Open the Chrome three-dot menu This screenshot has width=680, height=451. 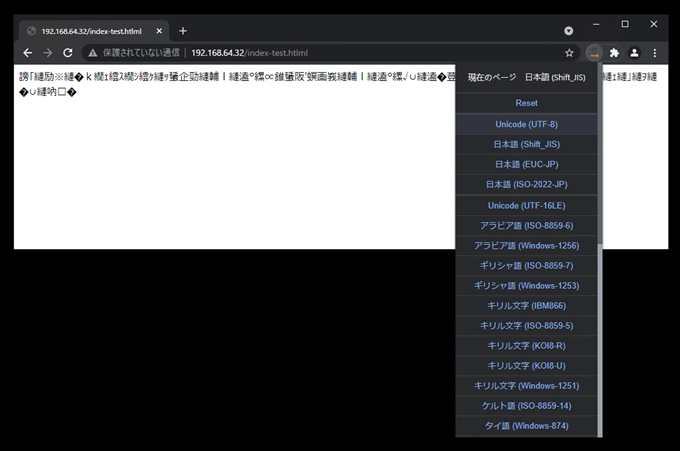coord(654,53)
